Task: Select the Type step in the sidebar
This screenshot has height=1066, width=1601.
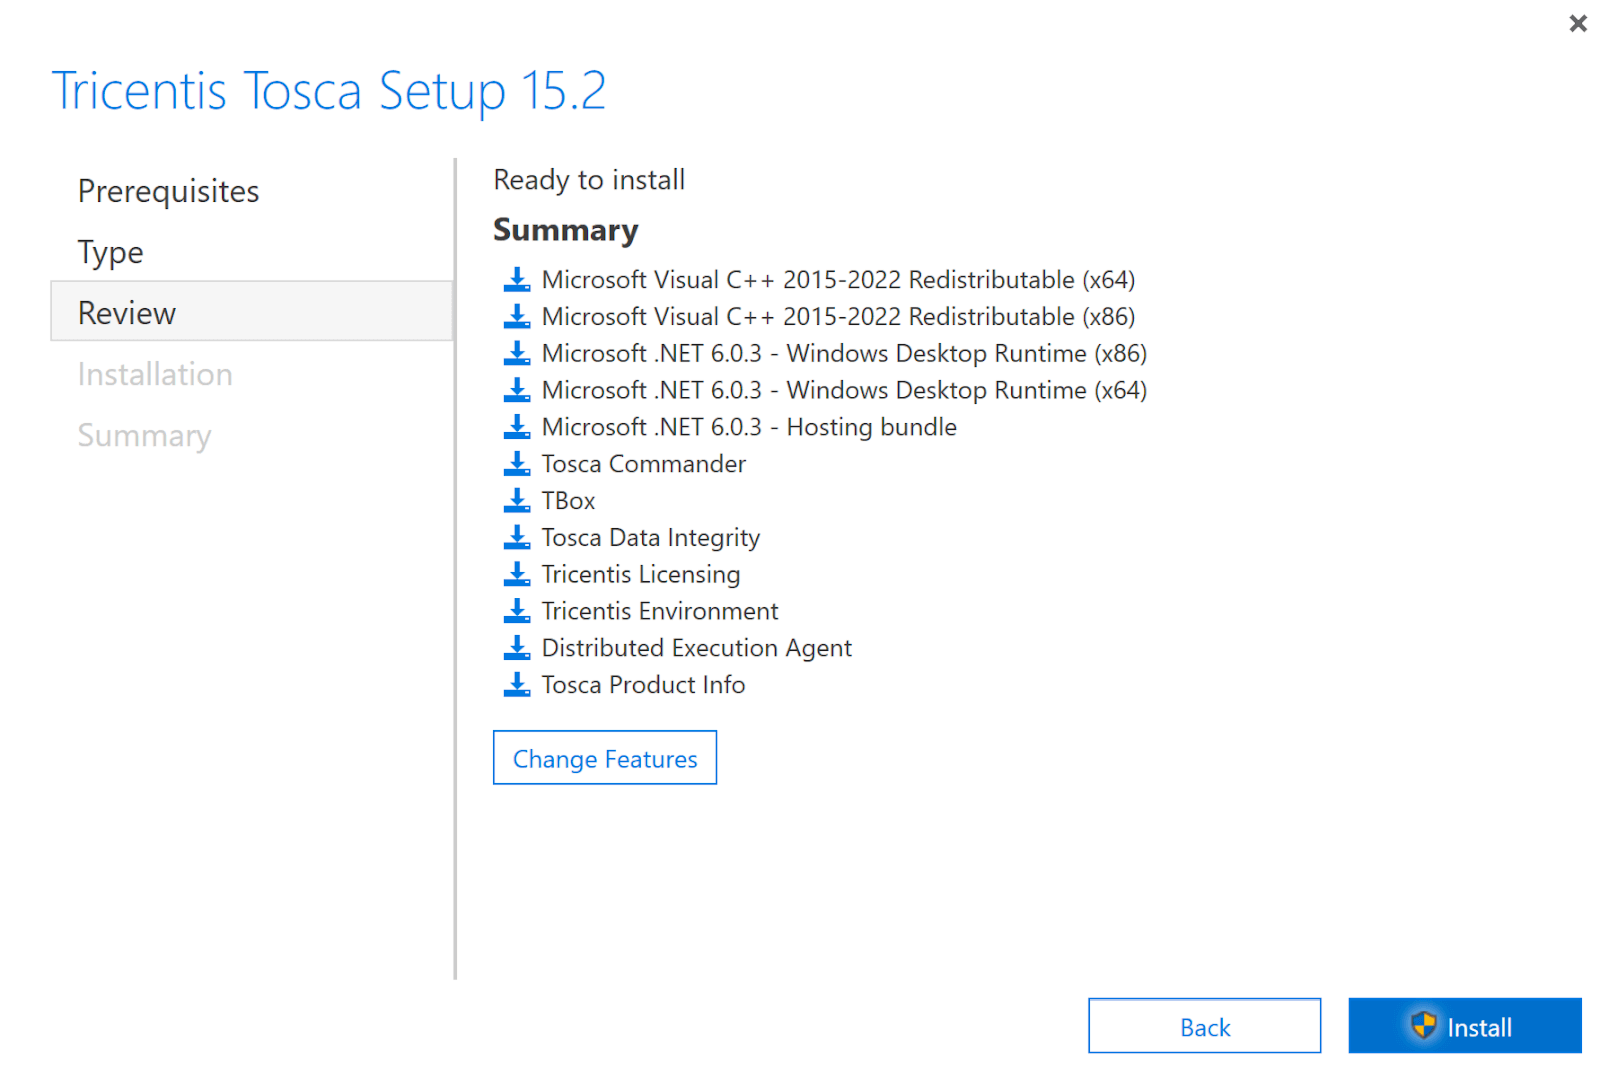Action: 110,252
